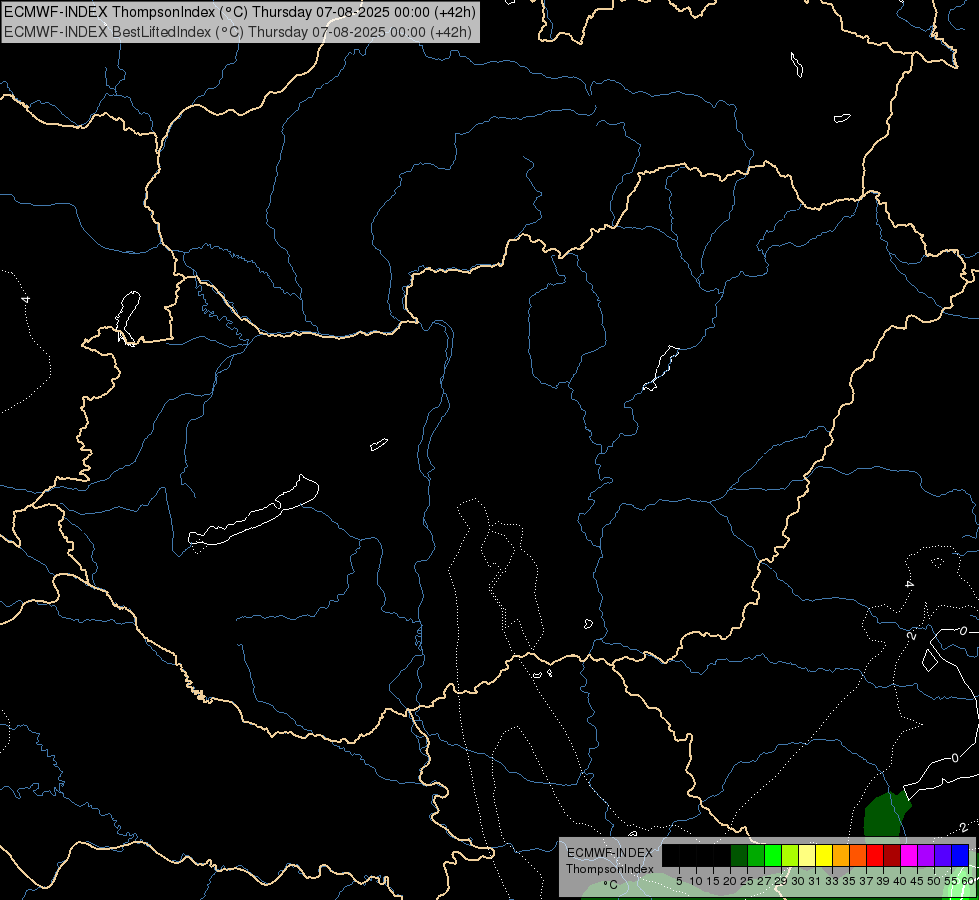The height and width of the screenshot is (900, 979).
Task: Click the BestLiftedIndex title line at top
Action: (x=238, y=32)
